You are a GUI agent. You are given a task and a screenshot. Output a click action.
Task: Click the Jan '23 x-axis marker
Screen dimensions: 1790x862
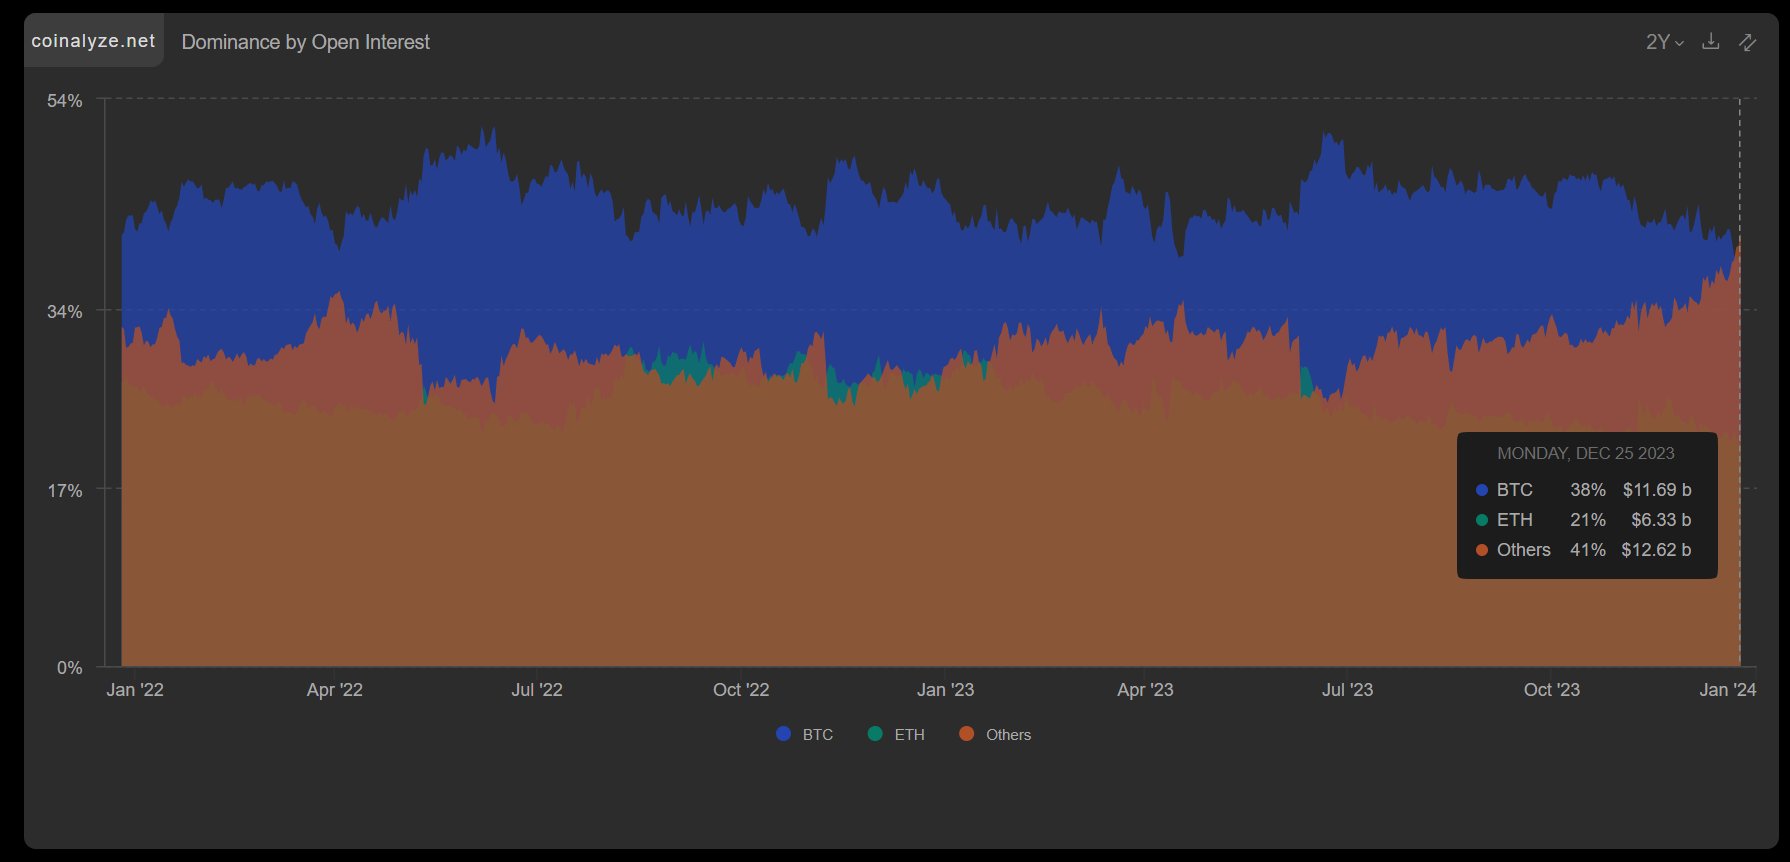tap(945, 690)
